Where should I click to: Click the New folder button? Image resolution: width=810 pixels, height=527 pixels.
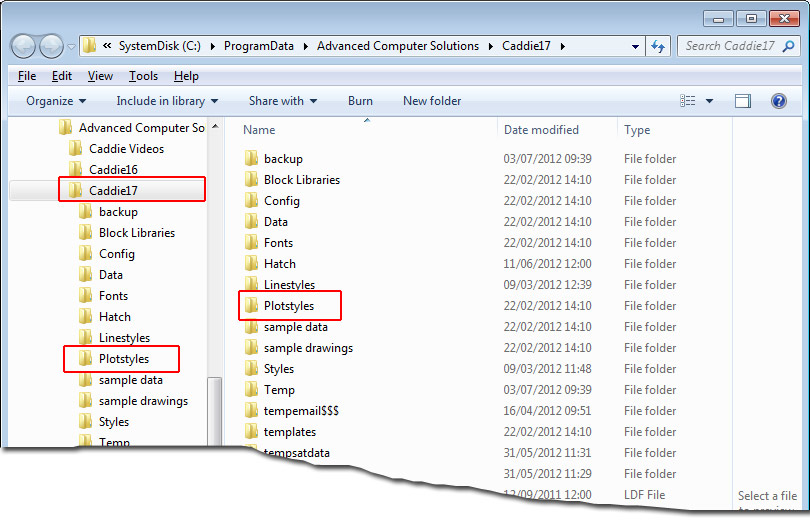pos(432,101)
